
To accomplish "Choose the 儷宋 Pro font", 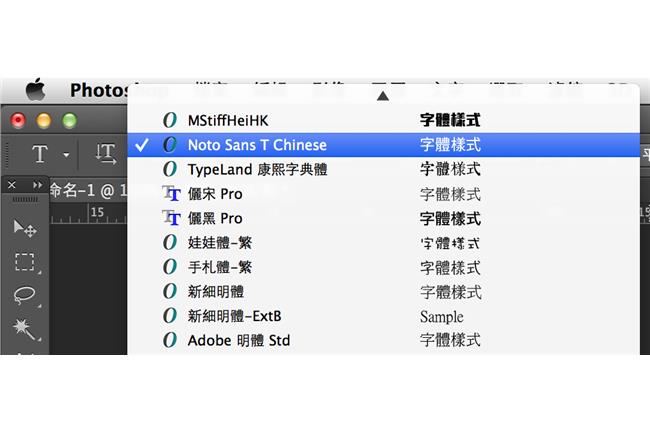I will 383,194.
